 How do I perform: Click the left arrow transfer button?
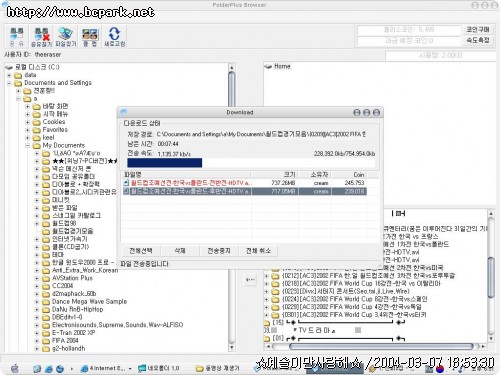pos(250,280)
